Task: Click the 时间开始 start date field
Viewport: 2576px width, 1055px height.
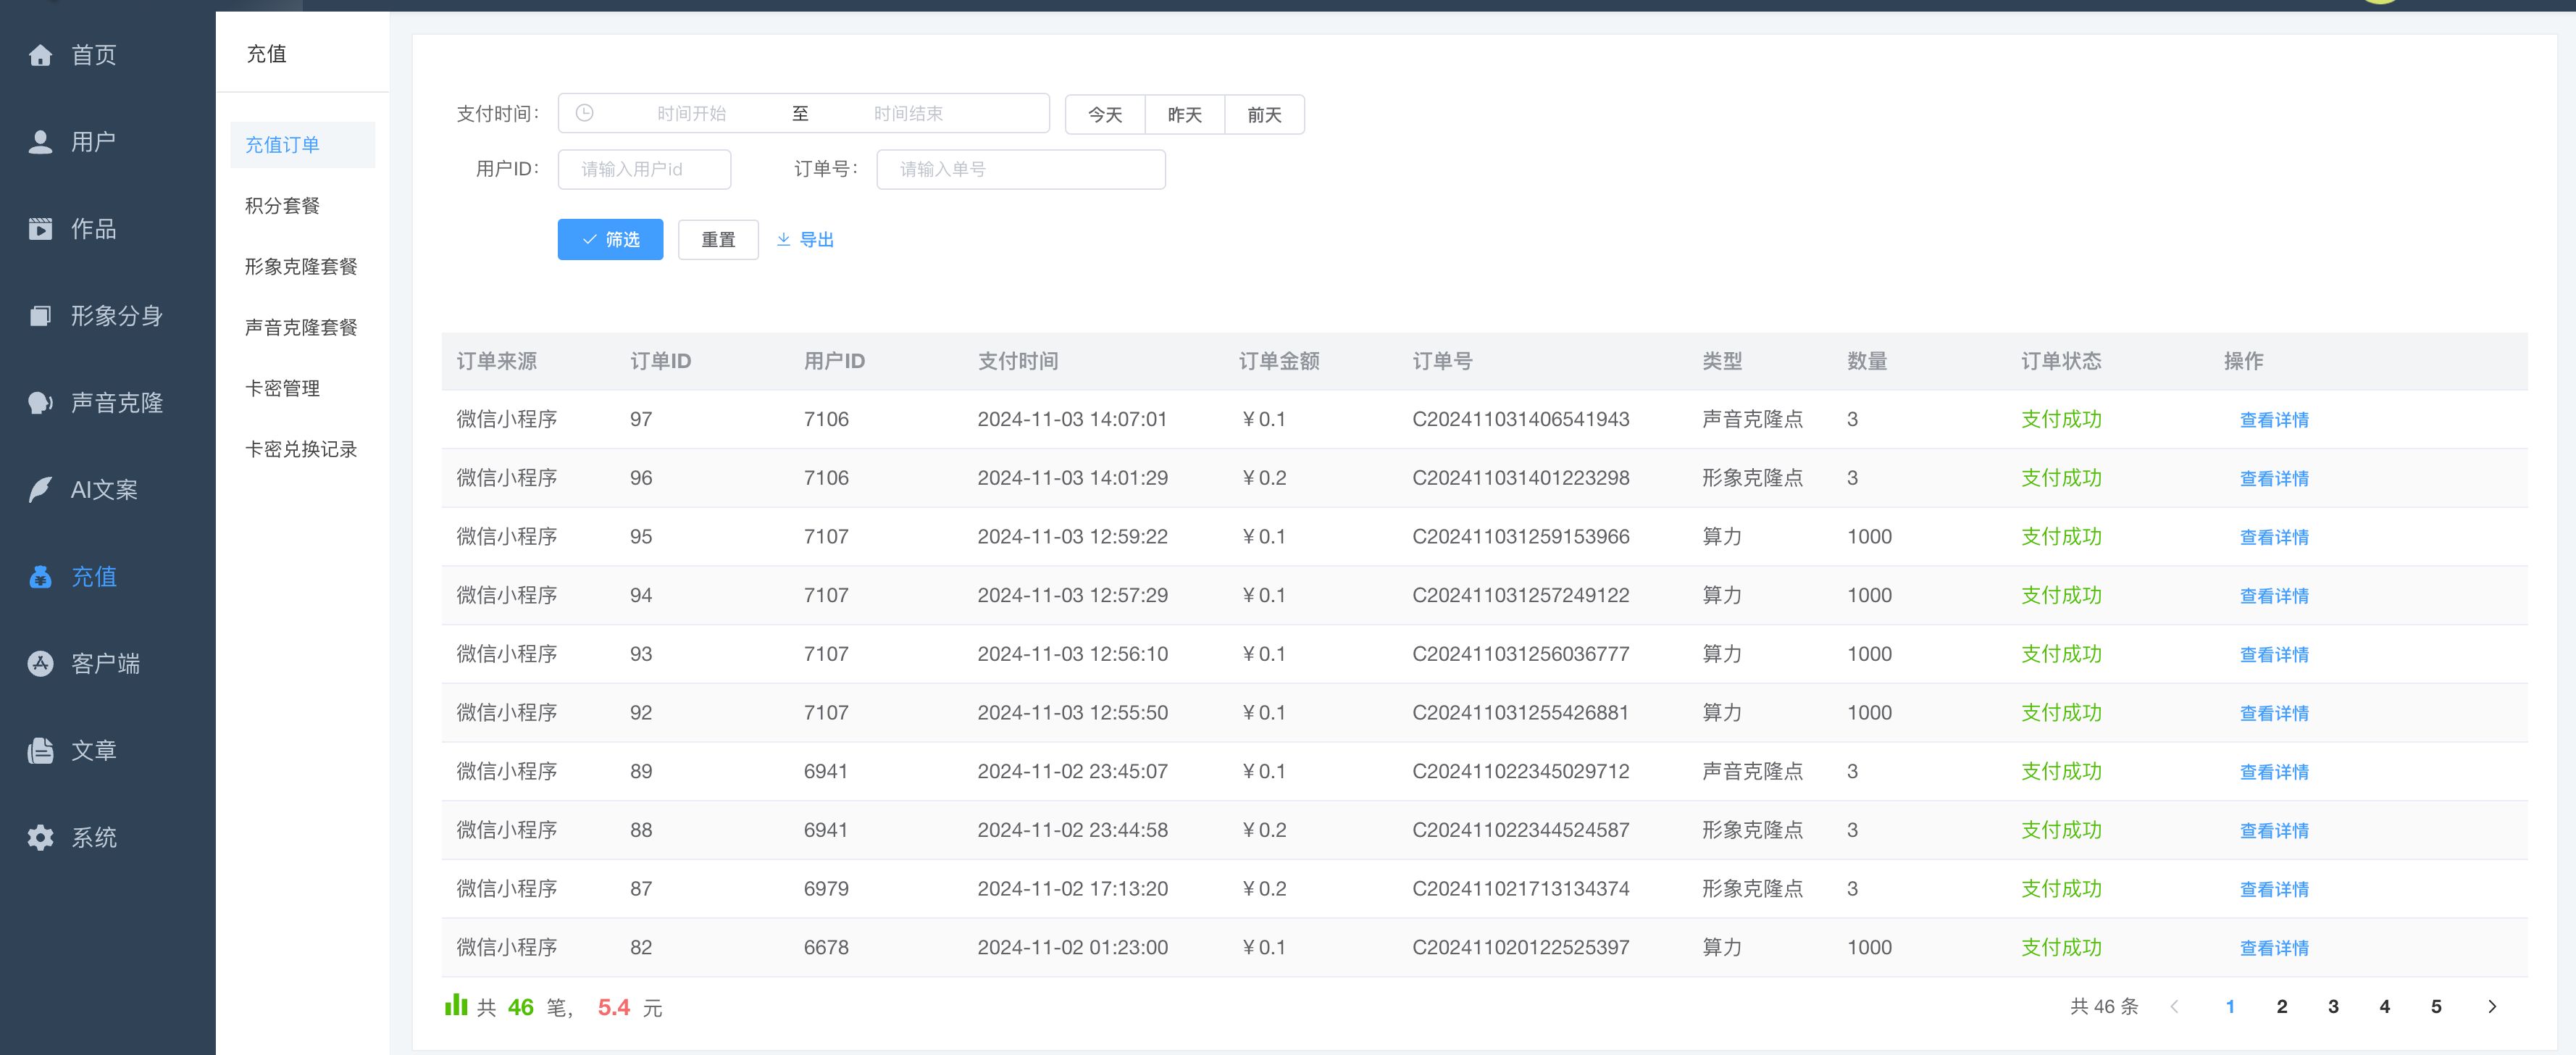Action: coord(691,114)
